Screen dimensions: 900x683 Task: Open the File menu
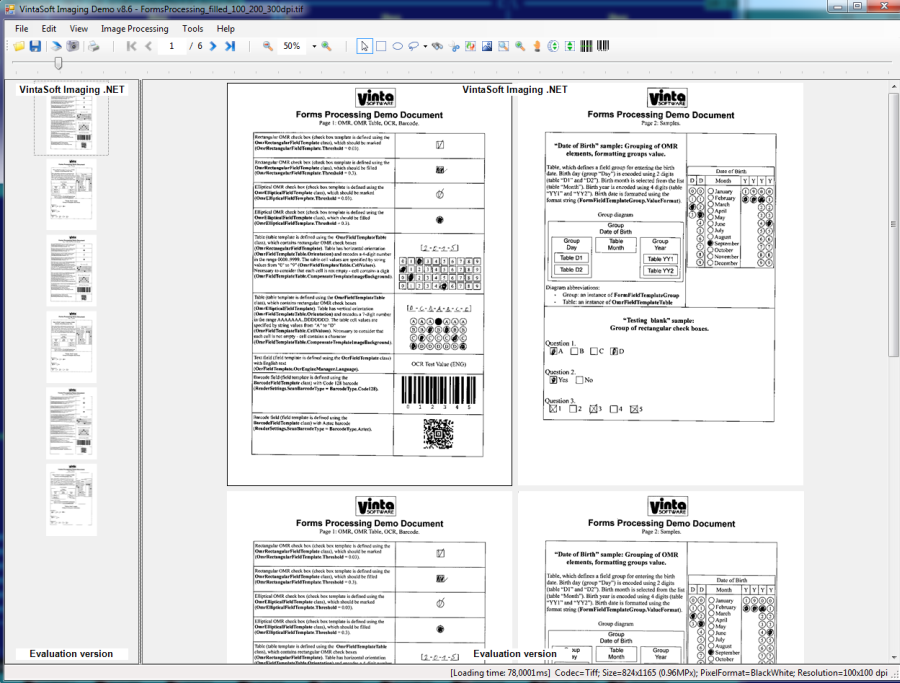tap(22, 28)
